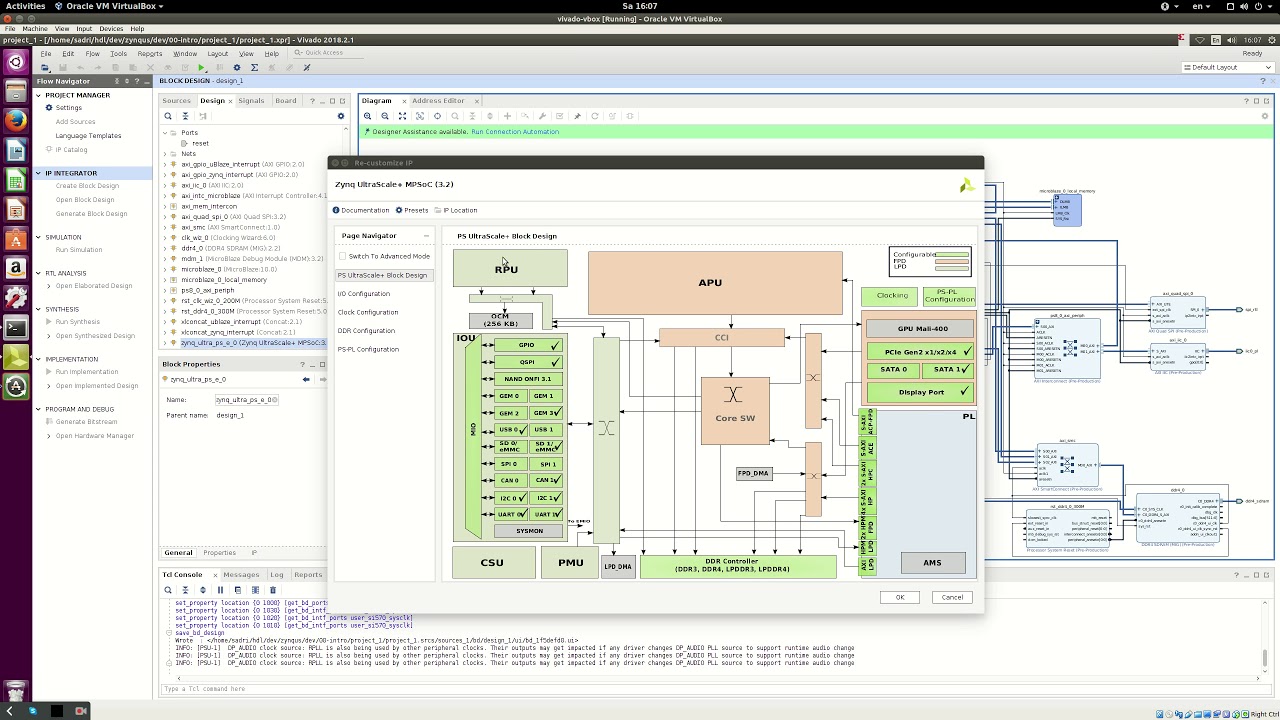Zoom out on the block diagram
Screen dimensions: 1280x720
384,116
